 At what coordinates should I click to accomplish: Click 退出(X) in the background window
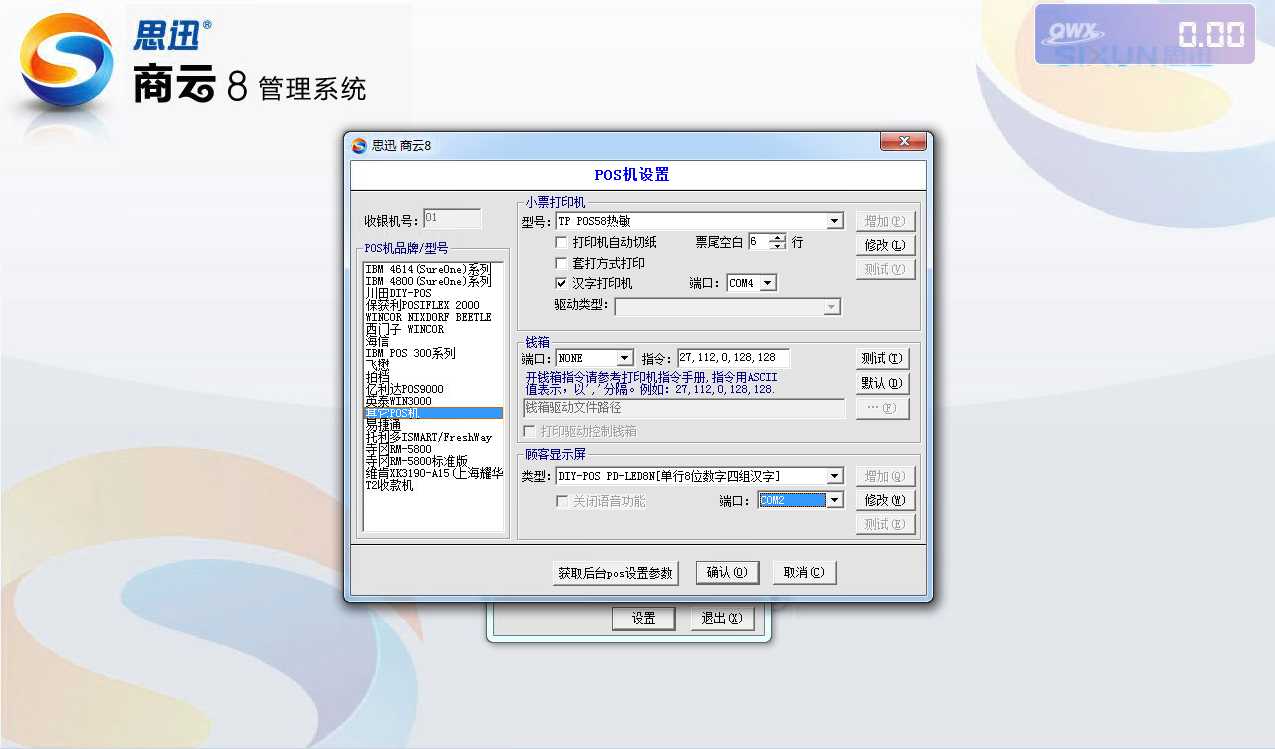(722, 619)
